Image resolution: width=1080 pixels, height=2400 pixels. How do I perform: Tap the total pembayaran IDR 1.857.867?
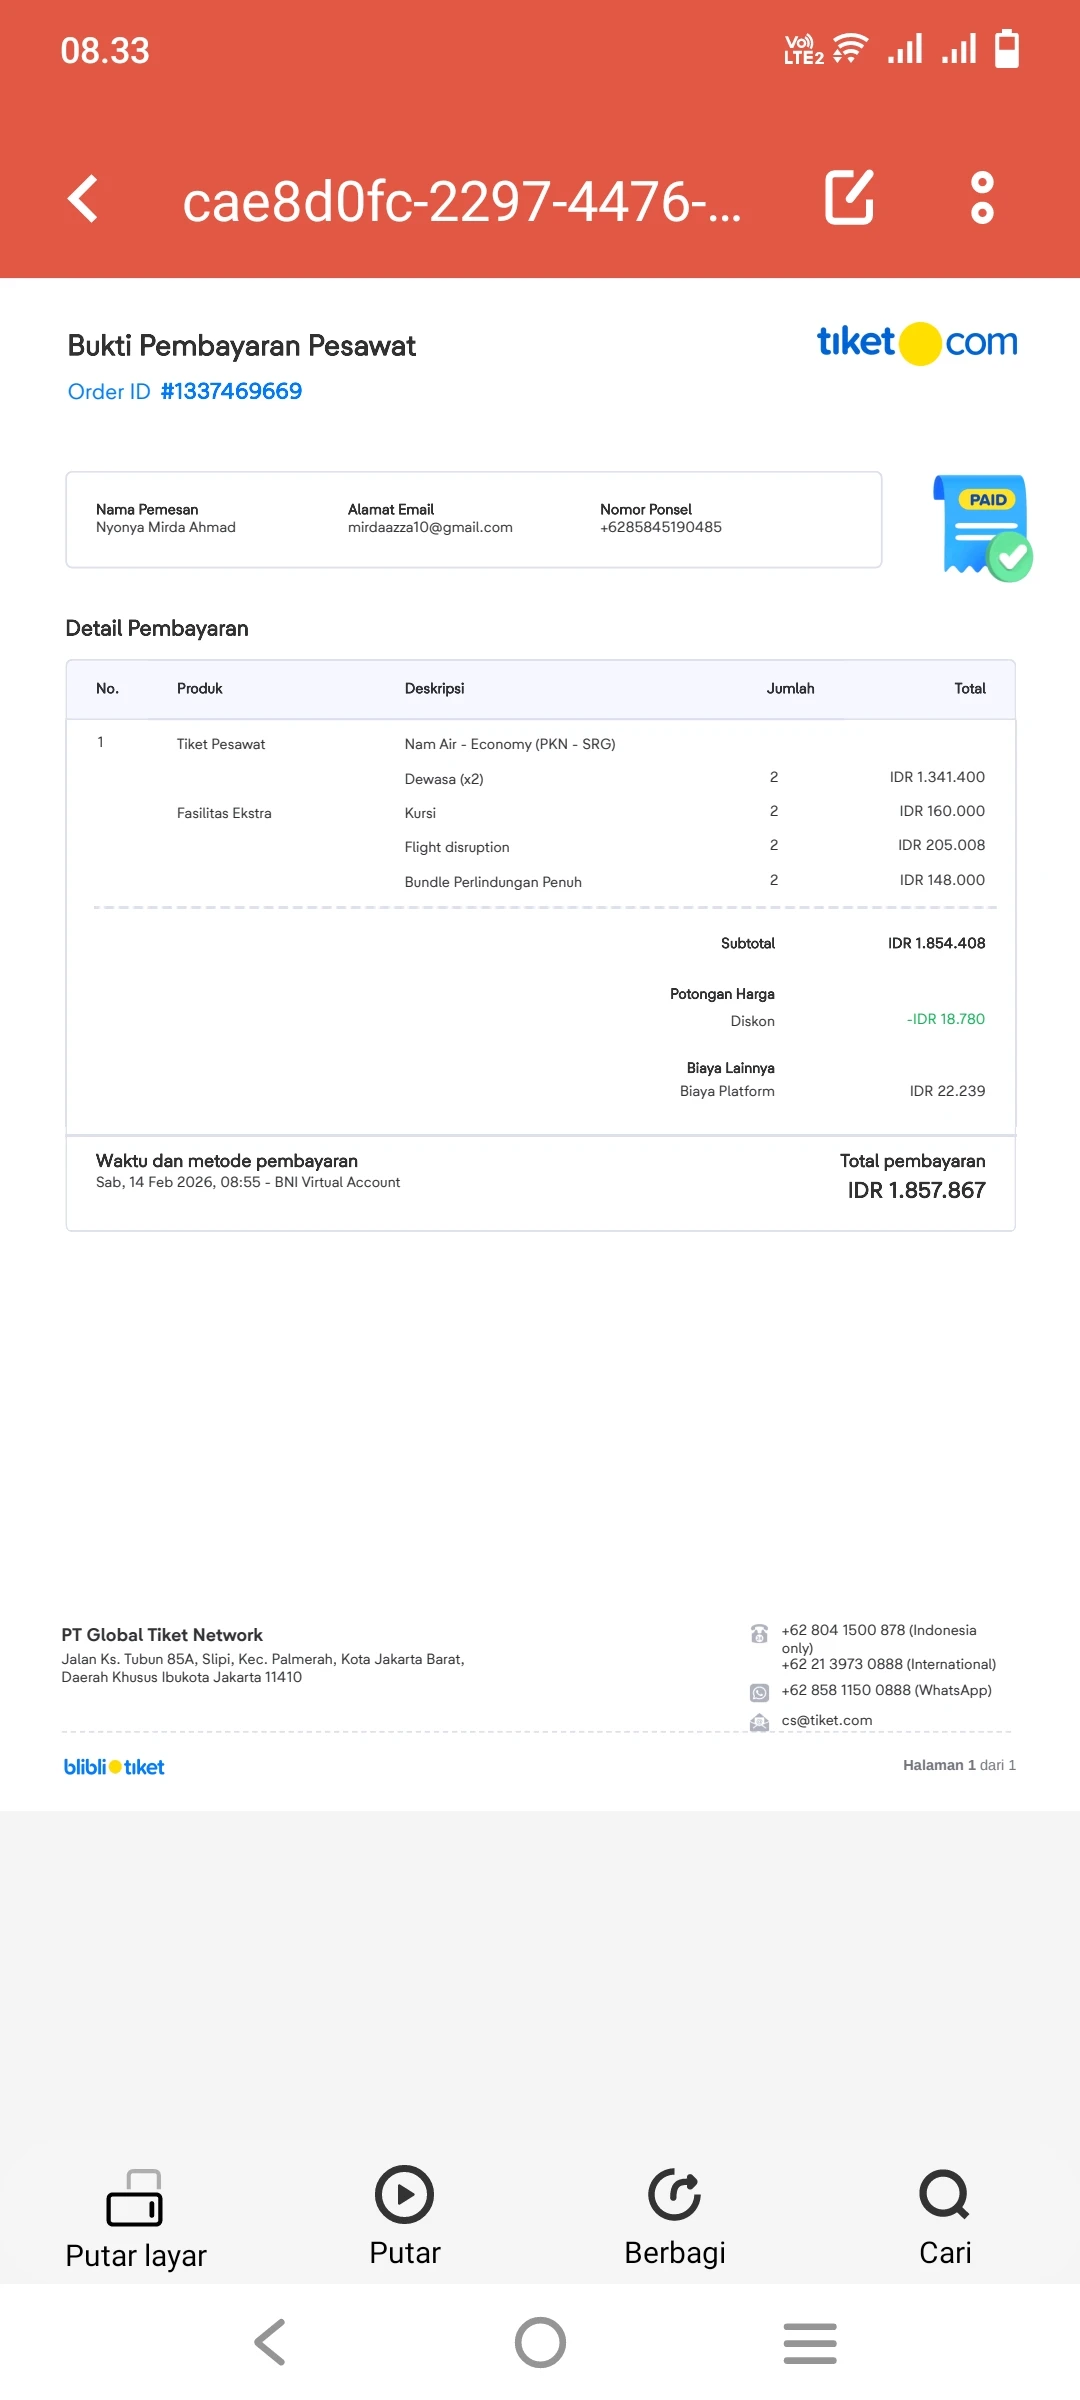[916, 1190]
